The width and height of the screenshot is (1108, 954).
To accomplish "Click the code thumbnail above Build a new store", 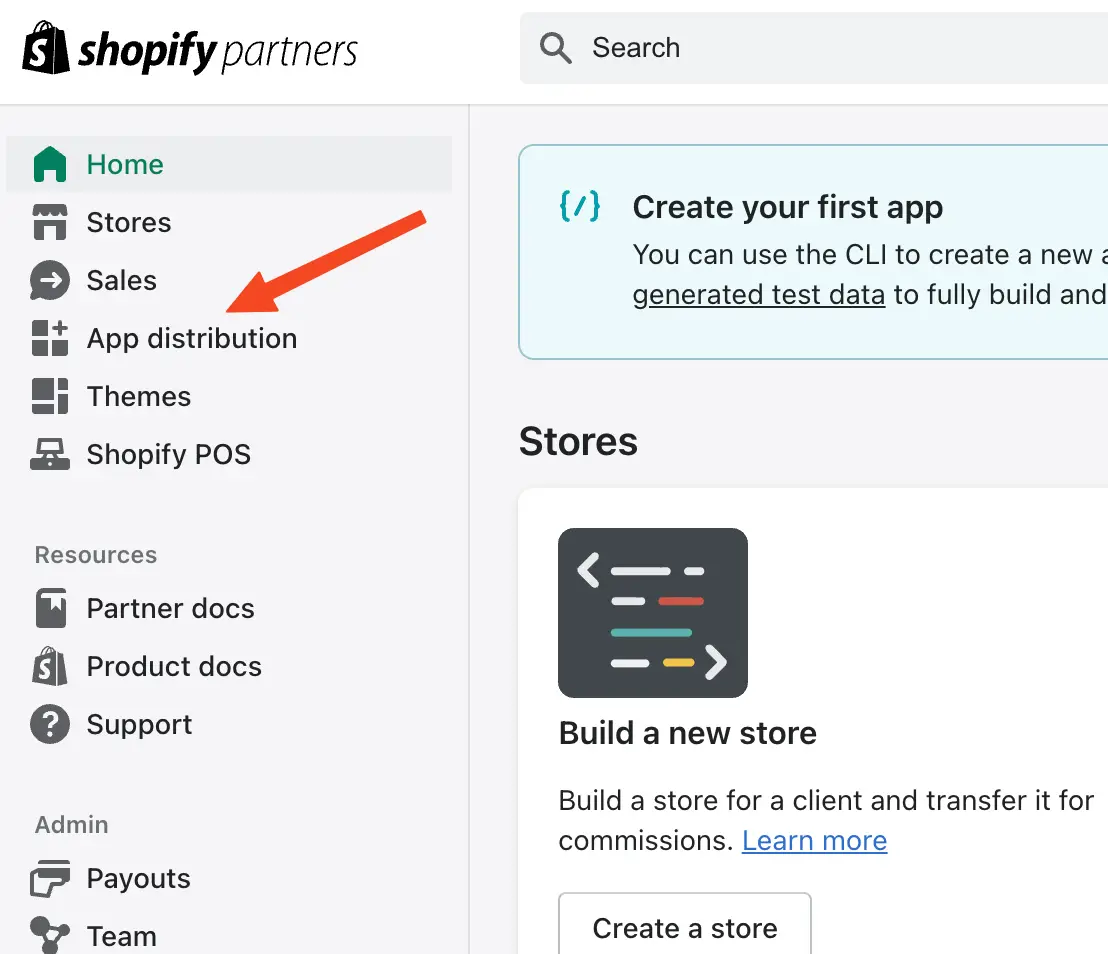I will point(652,612).
